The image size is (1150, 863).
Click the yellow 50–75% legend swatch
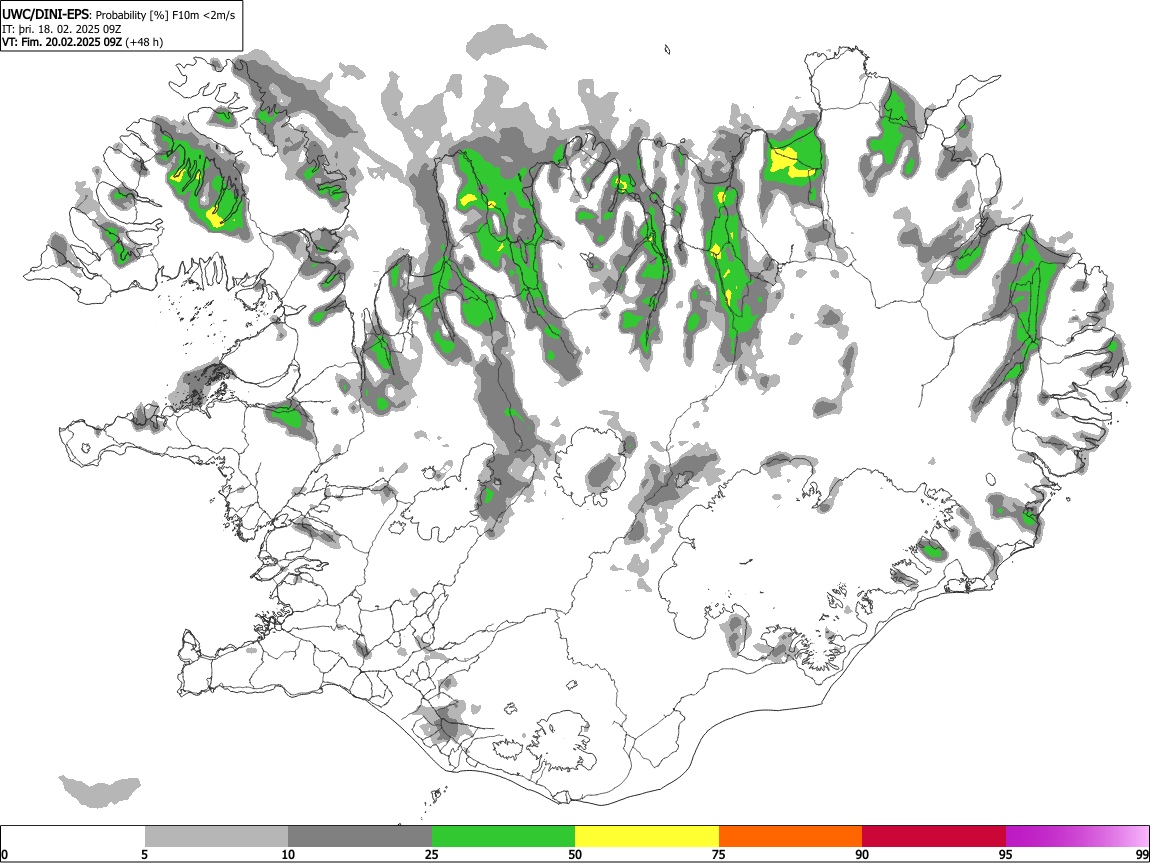(647, 836)
